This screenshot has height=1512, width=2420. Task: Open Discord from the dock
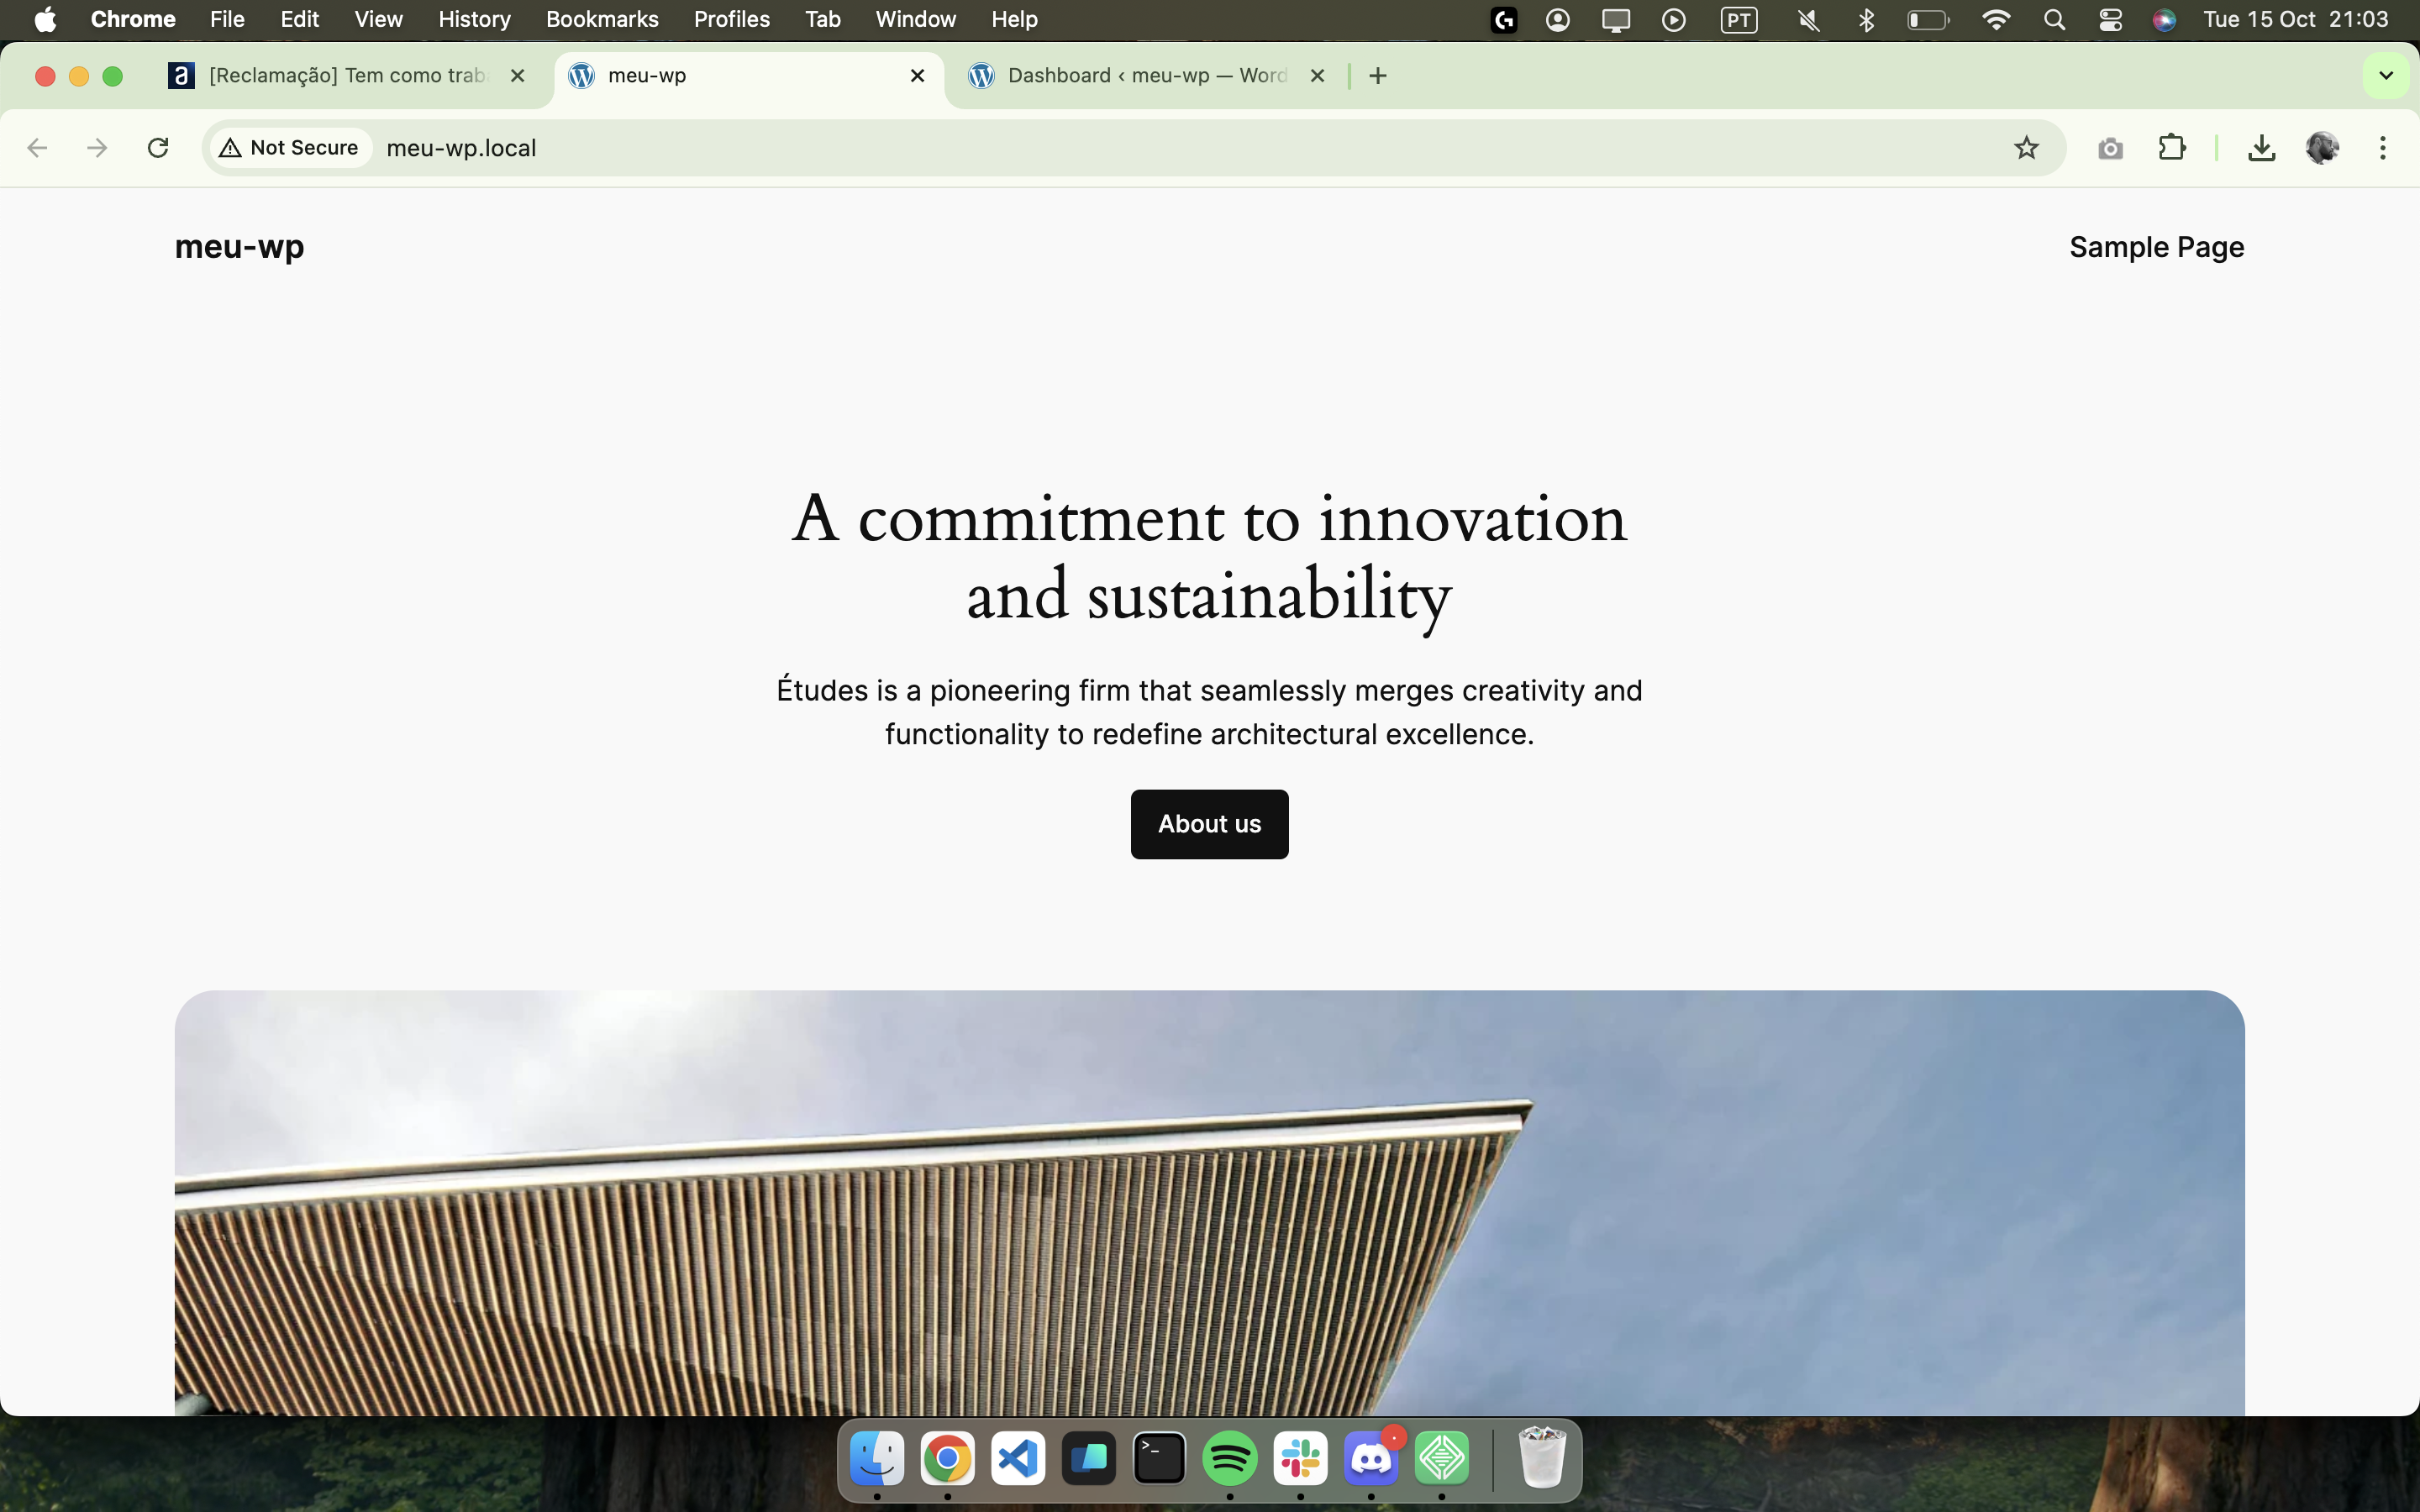pos(1371,1459)
